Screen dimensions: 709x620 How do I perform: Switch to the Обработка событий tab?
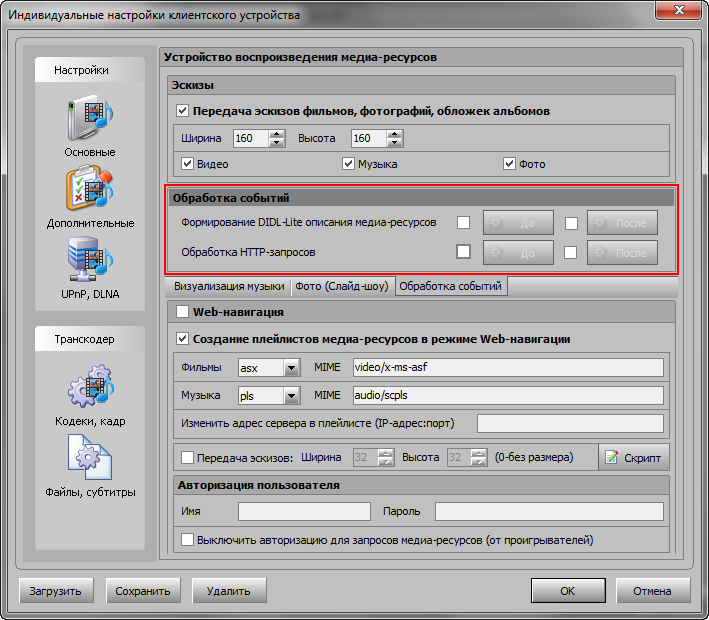pos(451,287)
